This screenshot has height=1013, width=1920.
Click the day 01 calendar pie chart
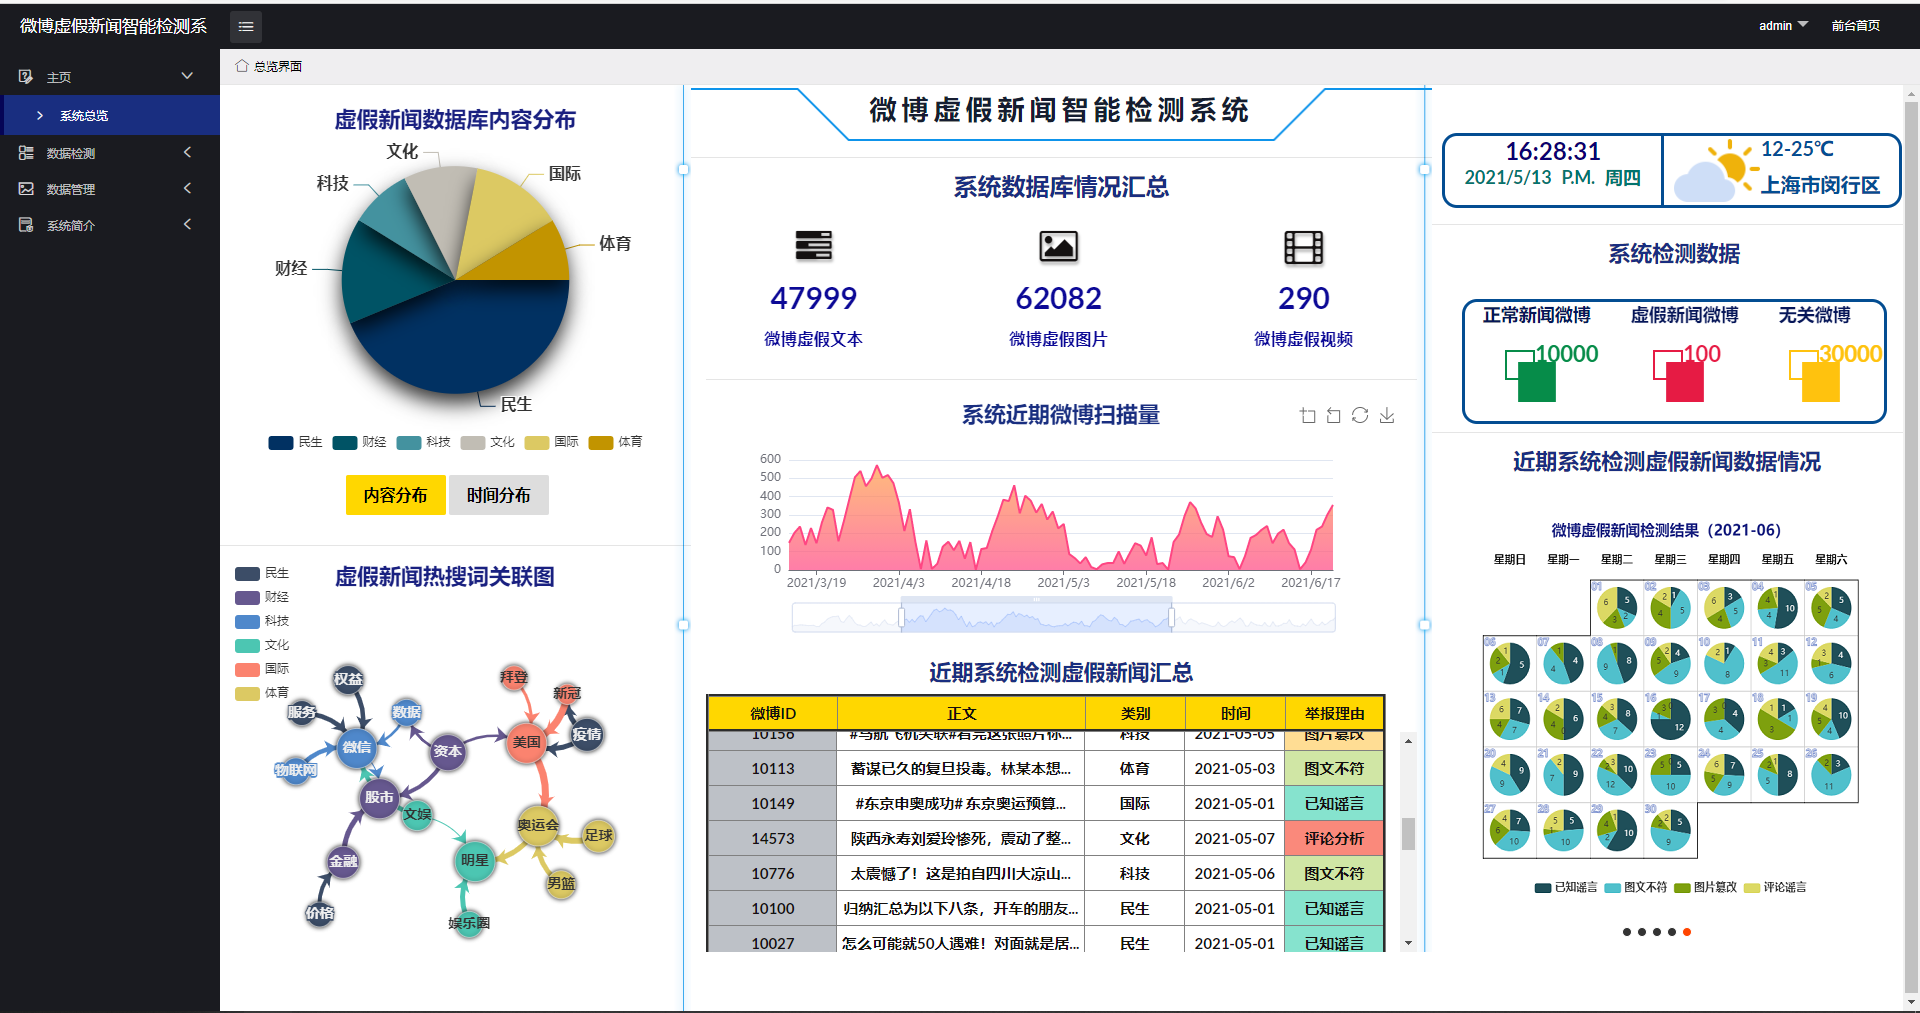click(x=1617, y=607)
